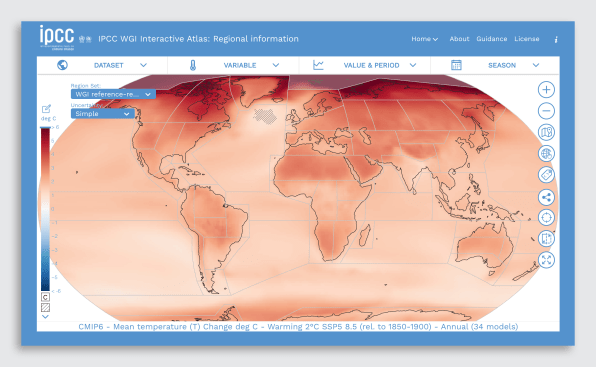Zoom out with the minus button
The image size is (596, 367).
tap(546, 111)
